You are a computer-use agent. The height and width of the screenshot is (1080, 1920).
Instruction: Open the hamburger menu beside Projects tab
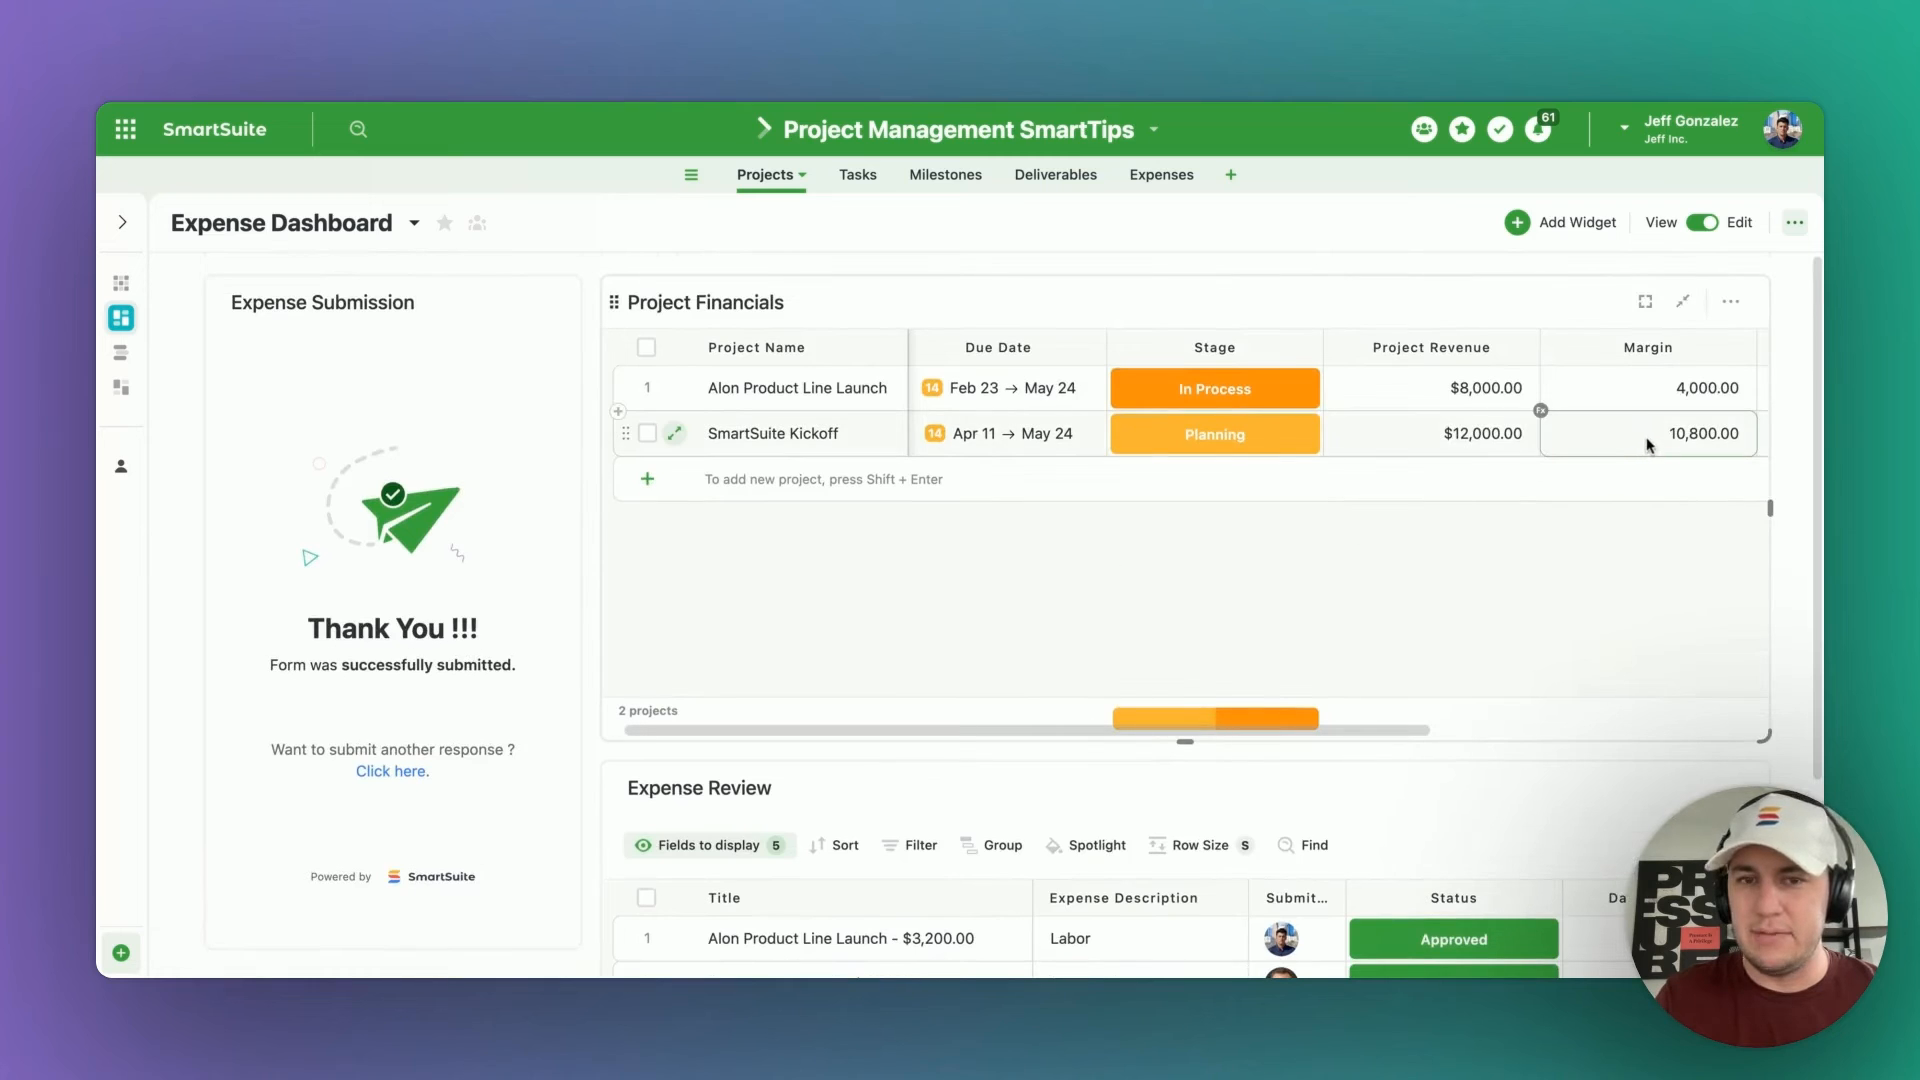(691, 175)
